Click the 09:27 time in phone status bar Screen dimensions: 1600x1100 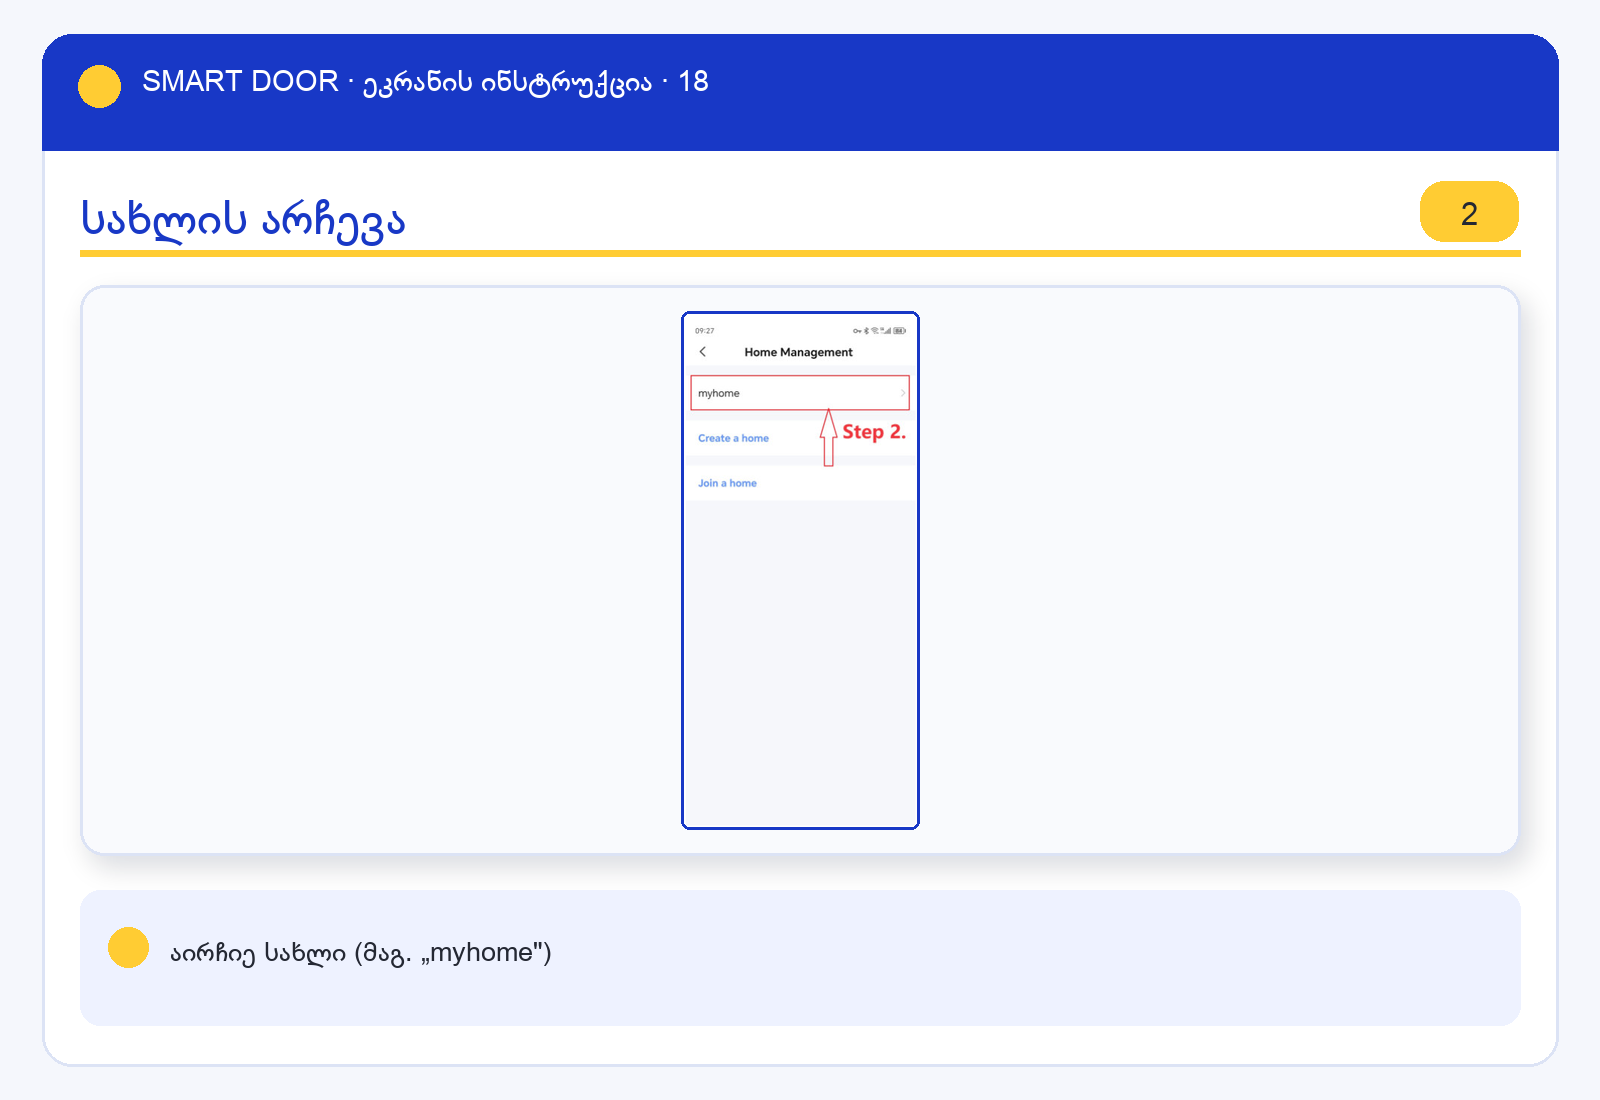[705, 331]
